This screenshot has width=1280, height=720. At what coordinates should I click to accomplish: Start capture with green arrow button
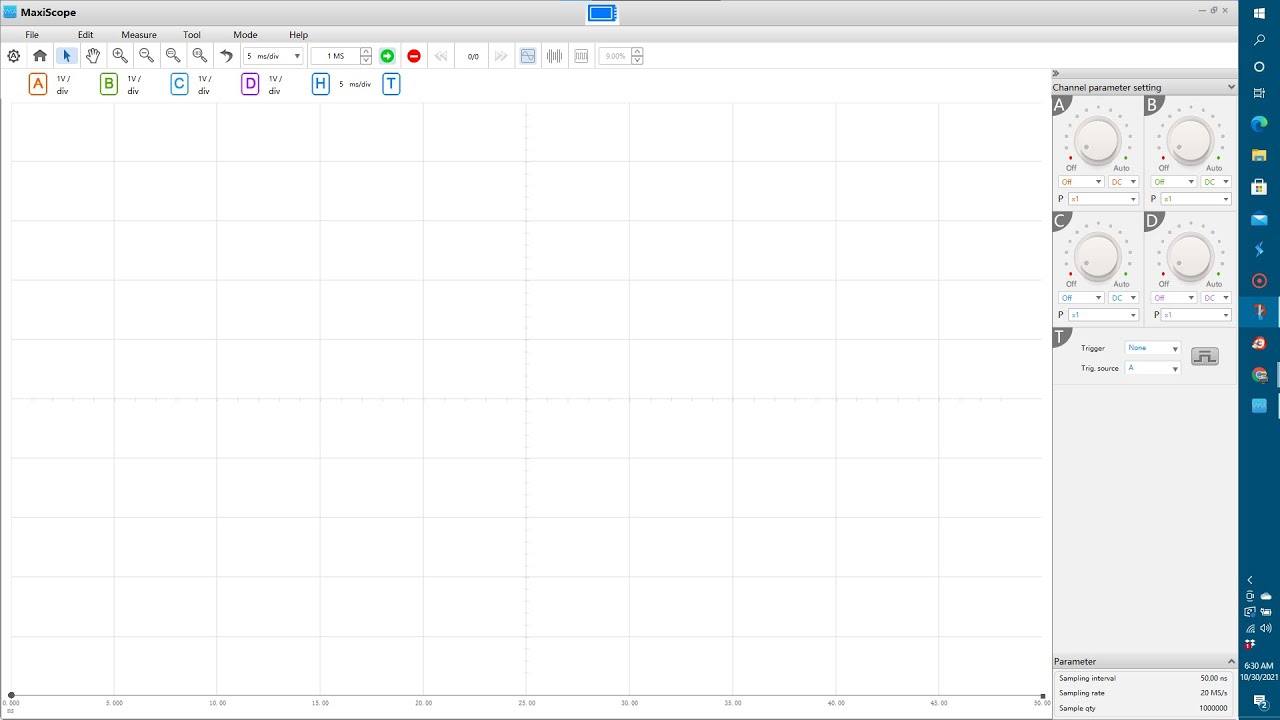click(387, 56)
